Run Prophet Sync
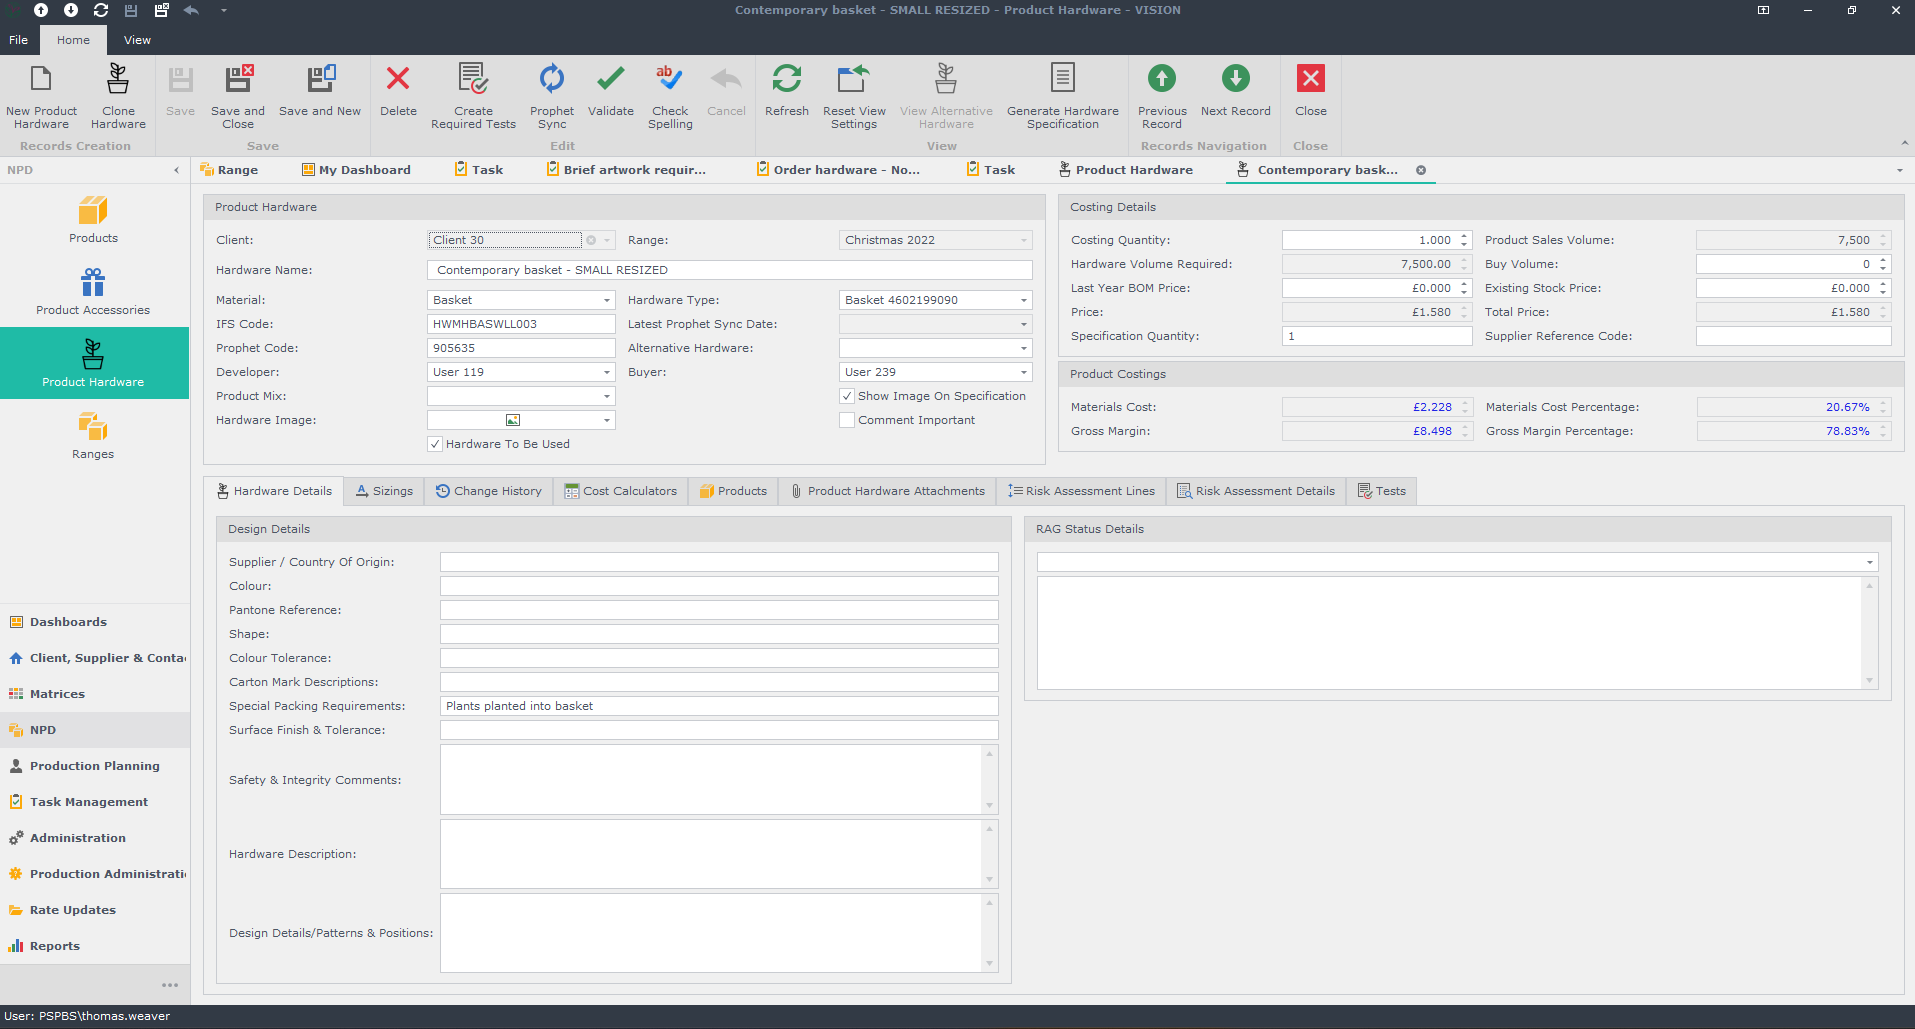Viewport: 1915px width, 1029px height. [552, 96]
